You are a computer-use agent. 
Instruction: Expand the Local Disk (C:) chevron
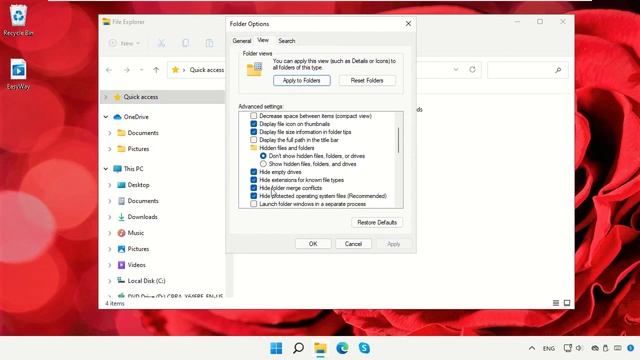point(109,281)
